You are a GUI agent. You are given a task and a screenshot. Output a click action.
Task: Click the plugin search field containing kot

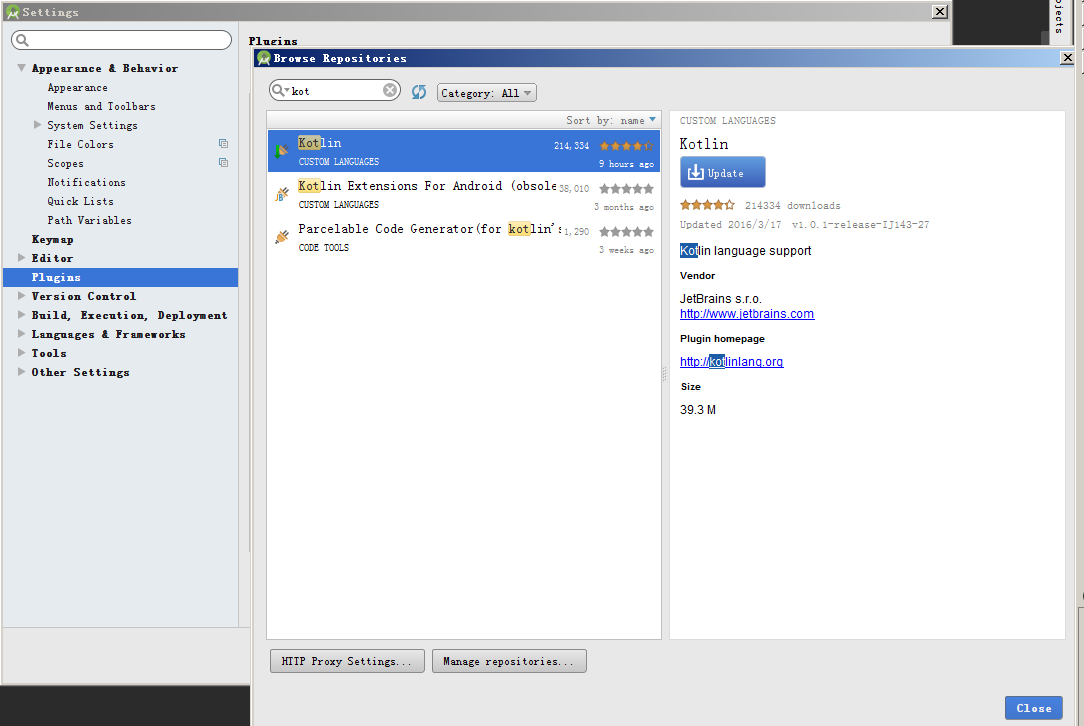click(335, 91)
